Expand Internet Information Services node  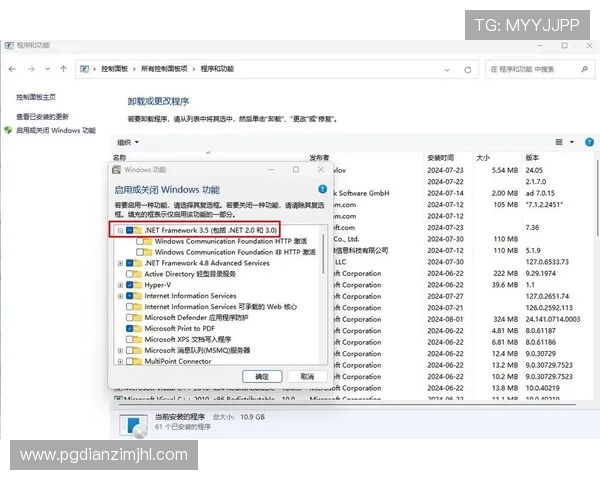(120, 296)
